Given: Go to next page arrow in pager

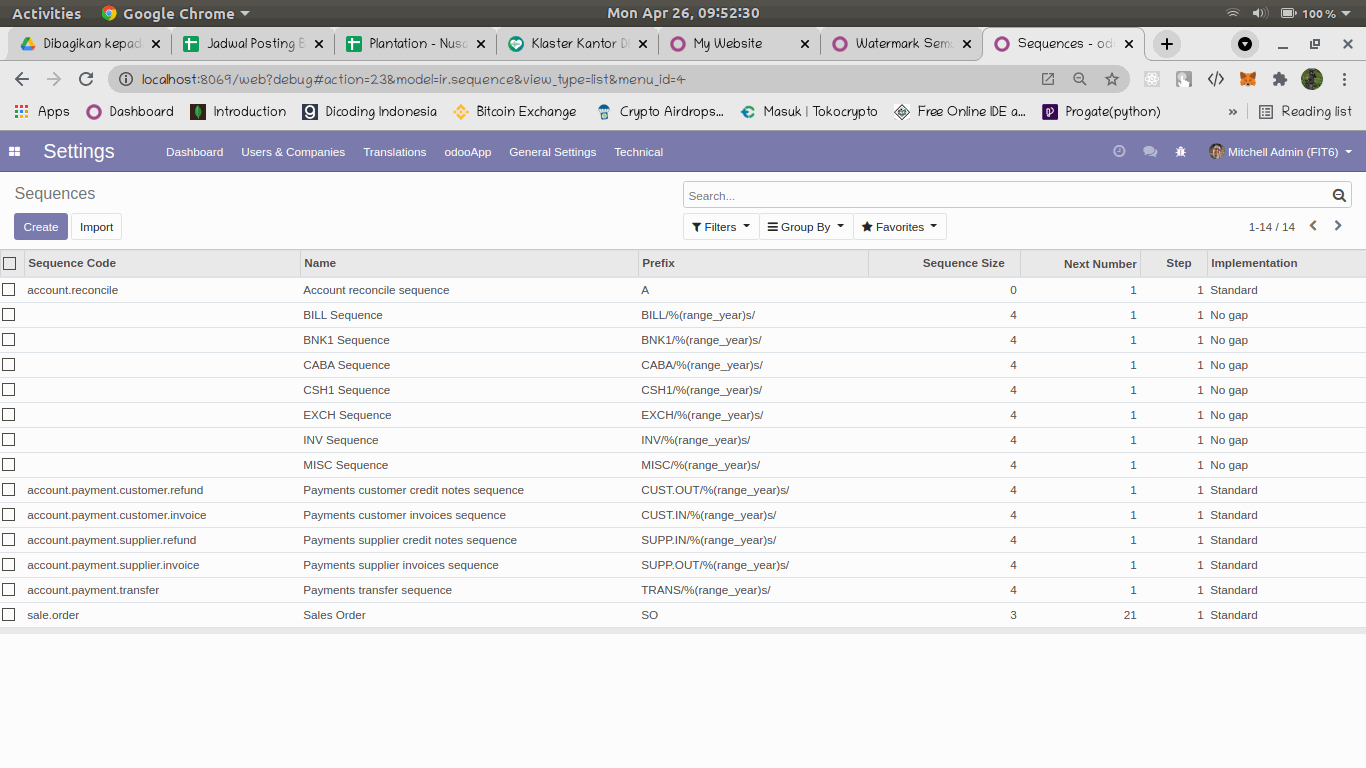Looking at the screenshot, I should (1338, 226).
